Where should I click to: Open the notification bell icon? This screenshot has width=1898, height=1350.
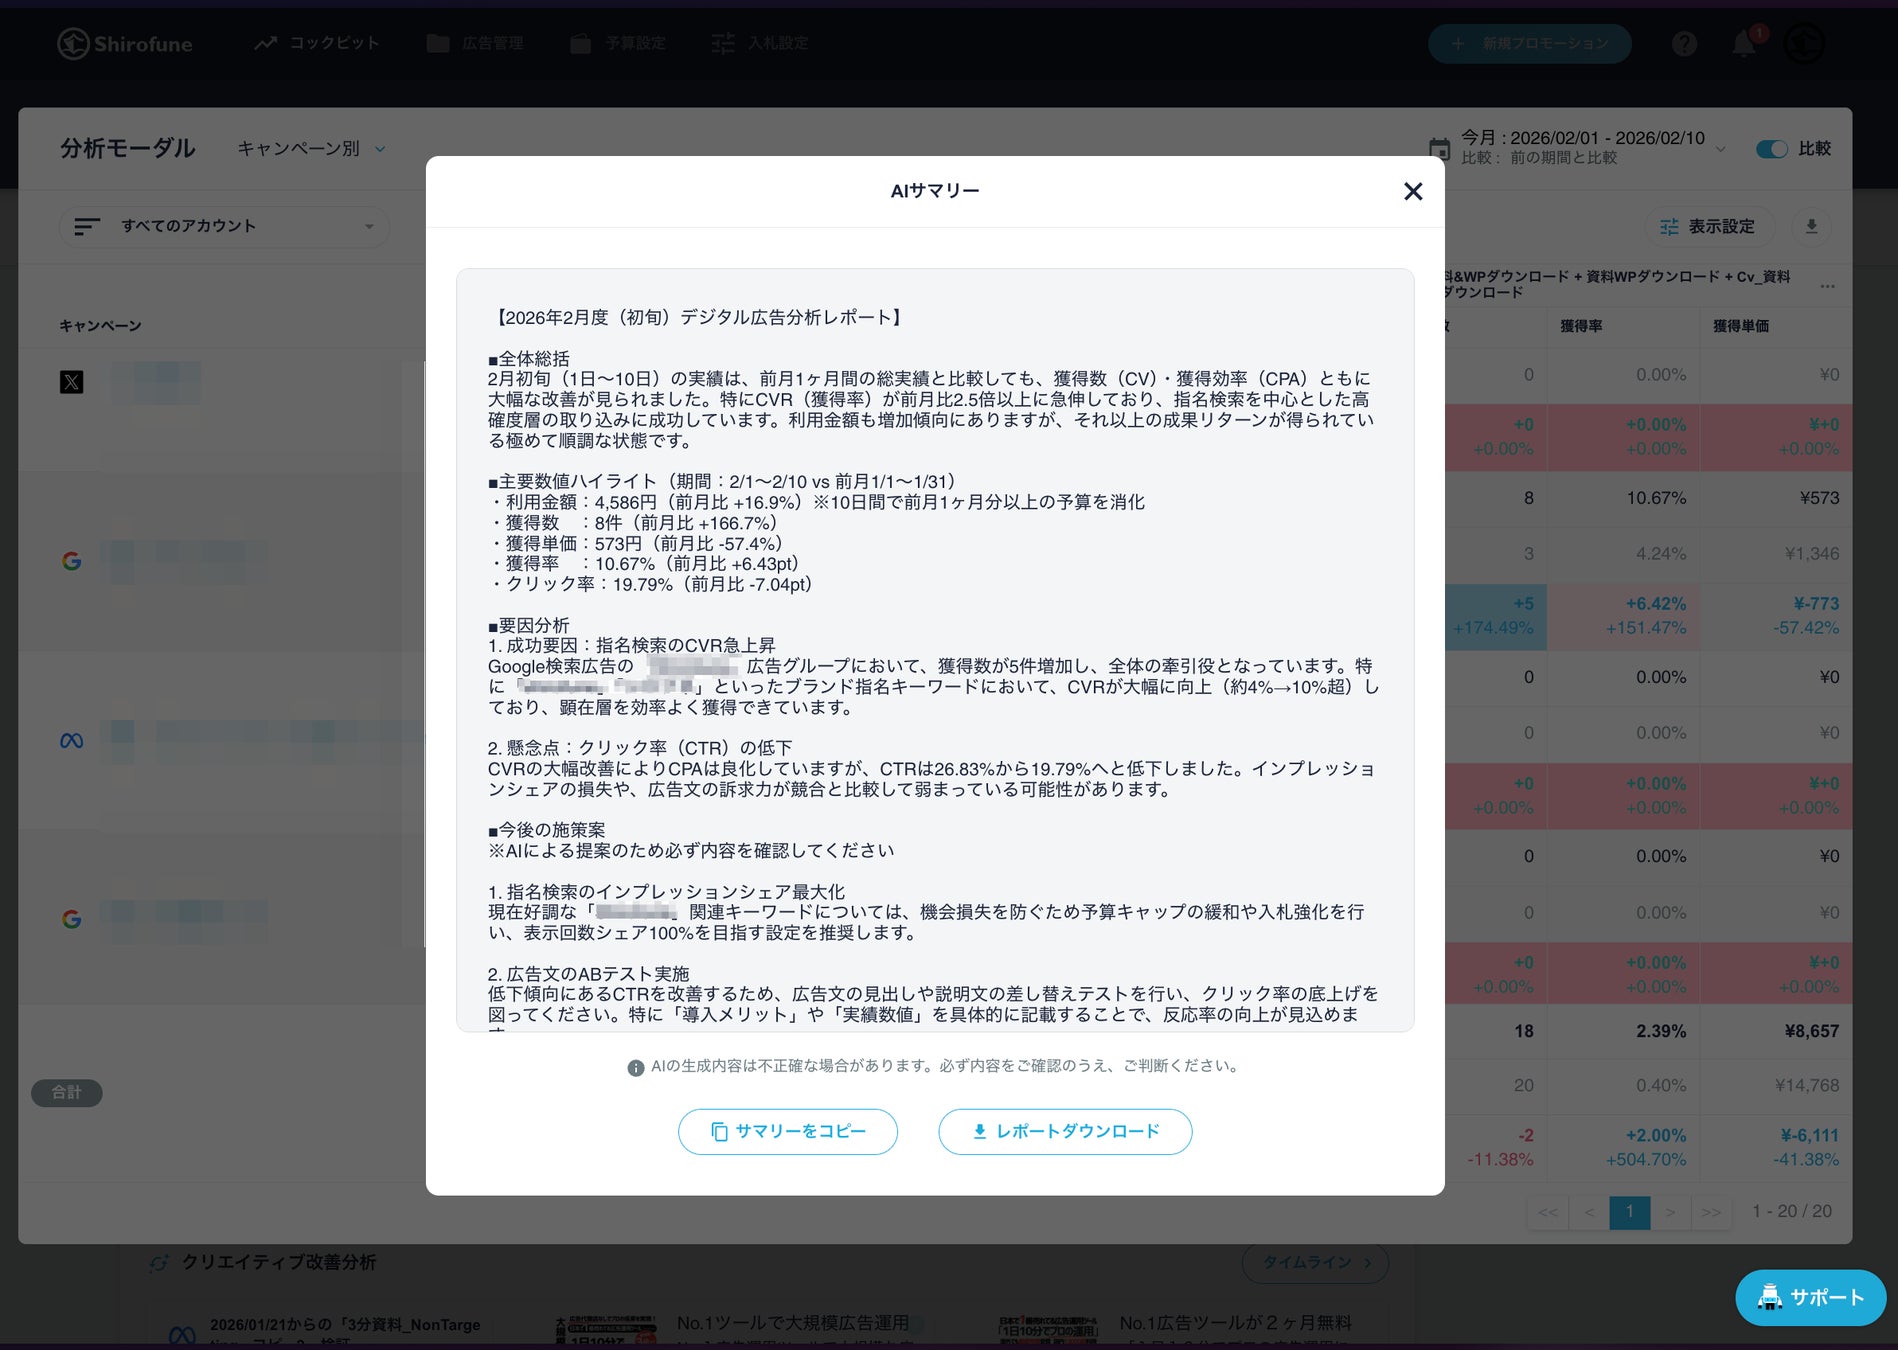tap(1744, 44)
